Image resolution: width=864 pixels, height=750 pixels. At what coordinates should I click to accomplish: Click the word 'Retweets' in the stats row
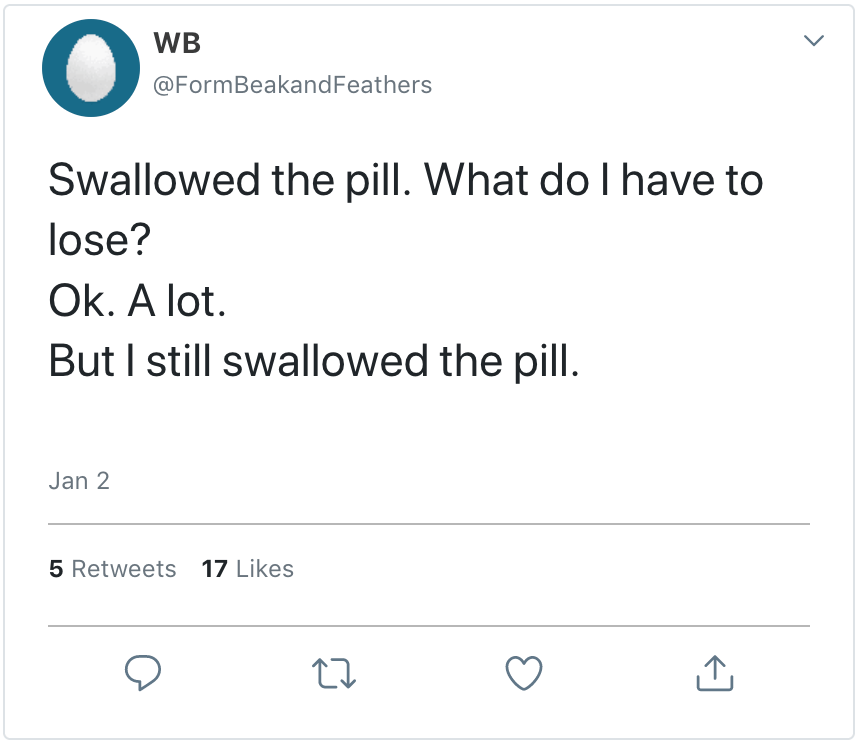click(124, 569)
